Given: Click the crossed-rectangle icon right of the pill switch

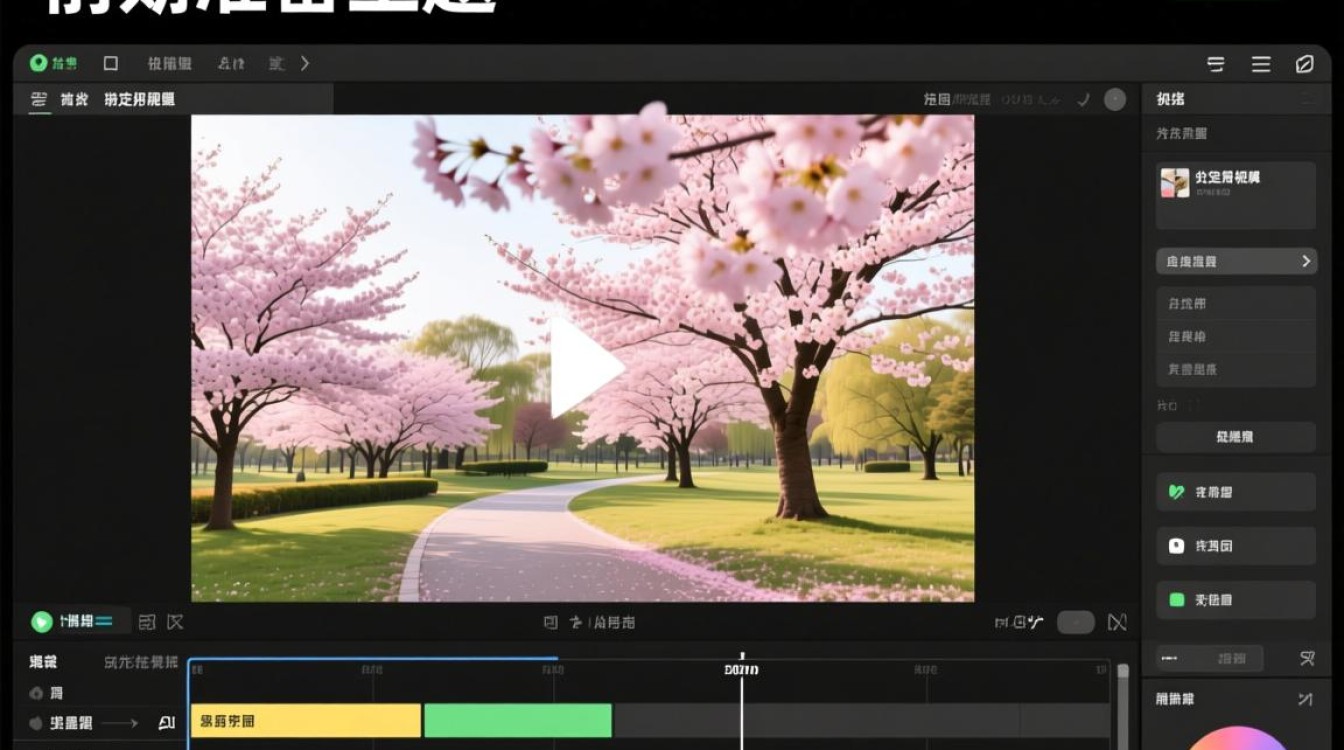Looking at the screenshot, I should (1117, 622).
